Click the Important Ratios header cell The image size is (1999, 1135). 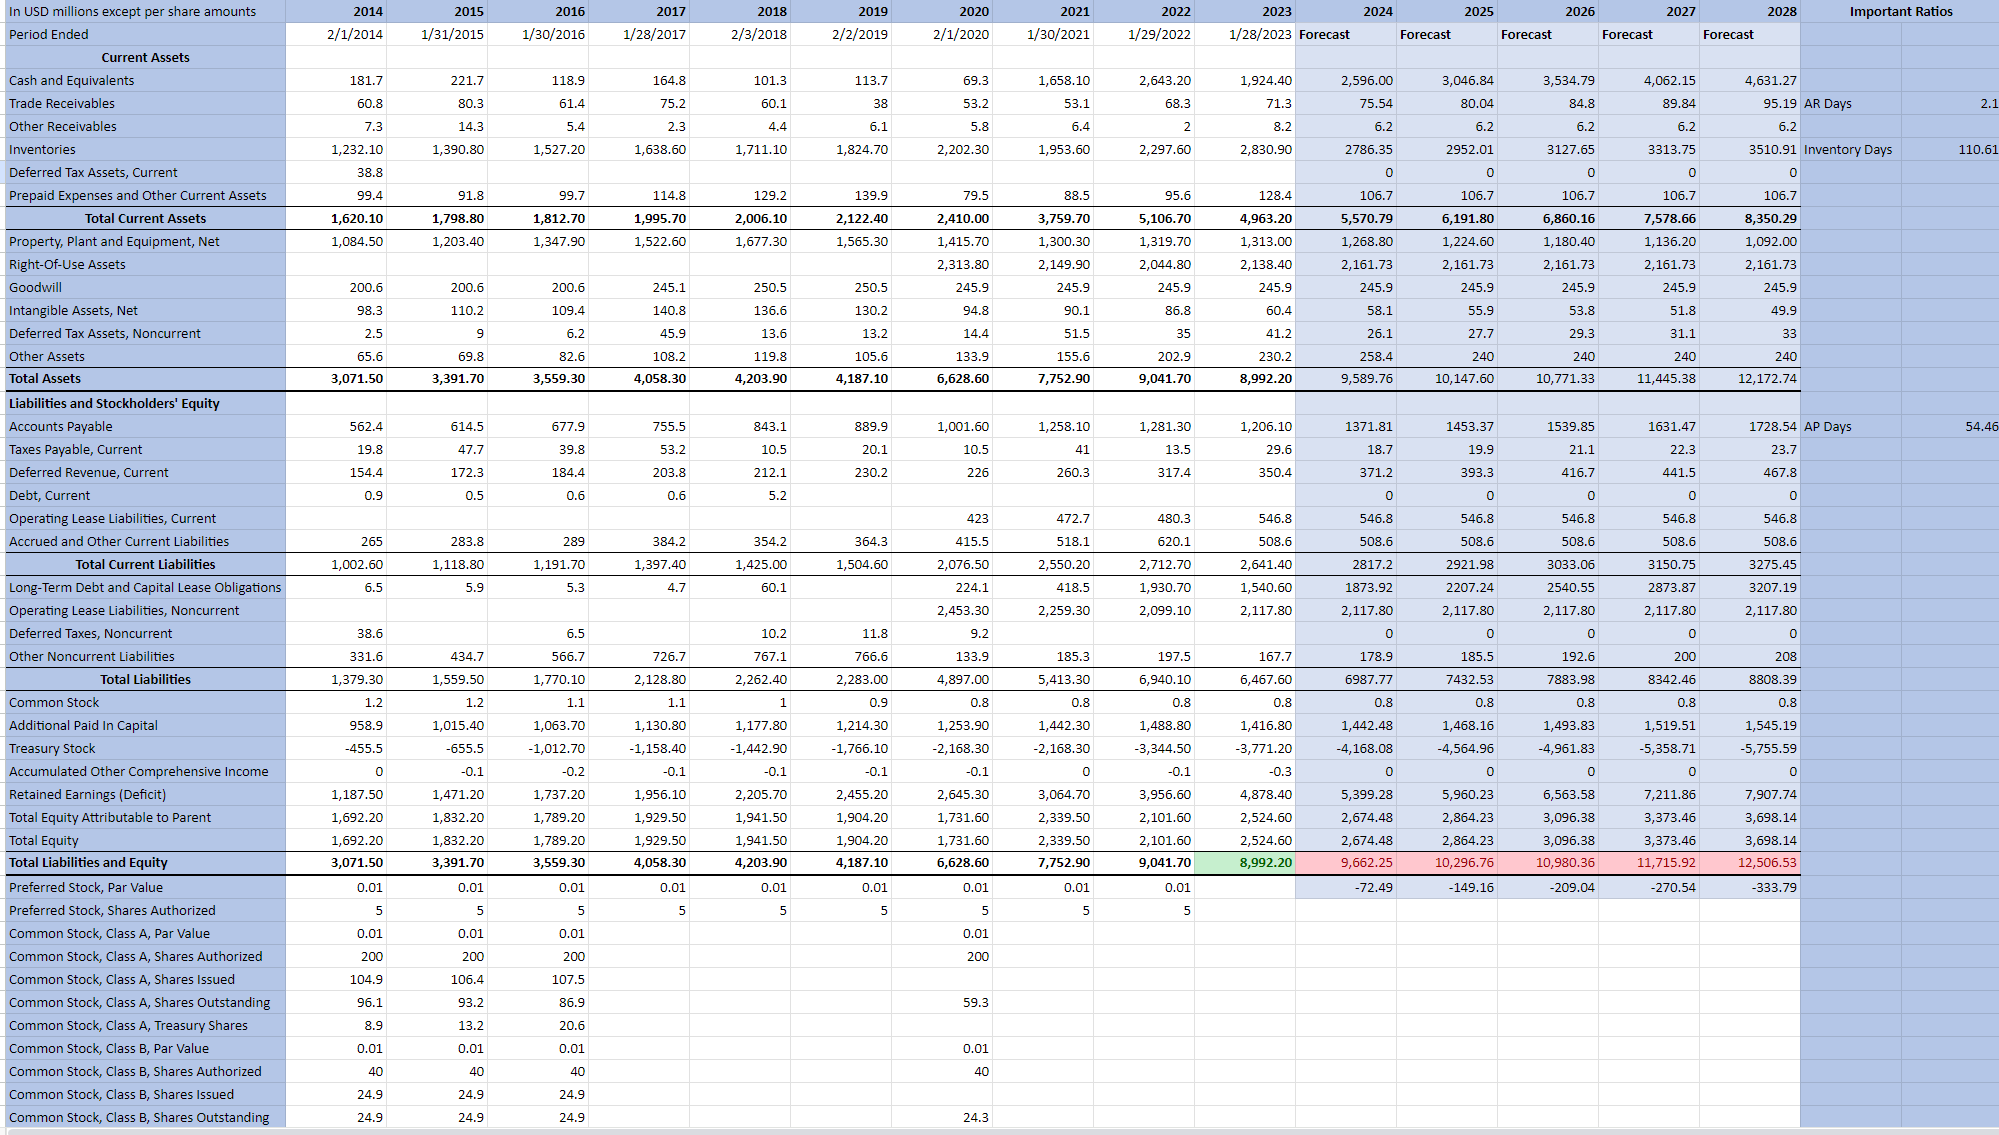(x=1899, y=11)
